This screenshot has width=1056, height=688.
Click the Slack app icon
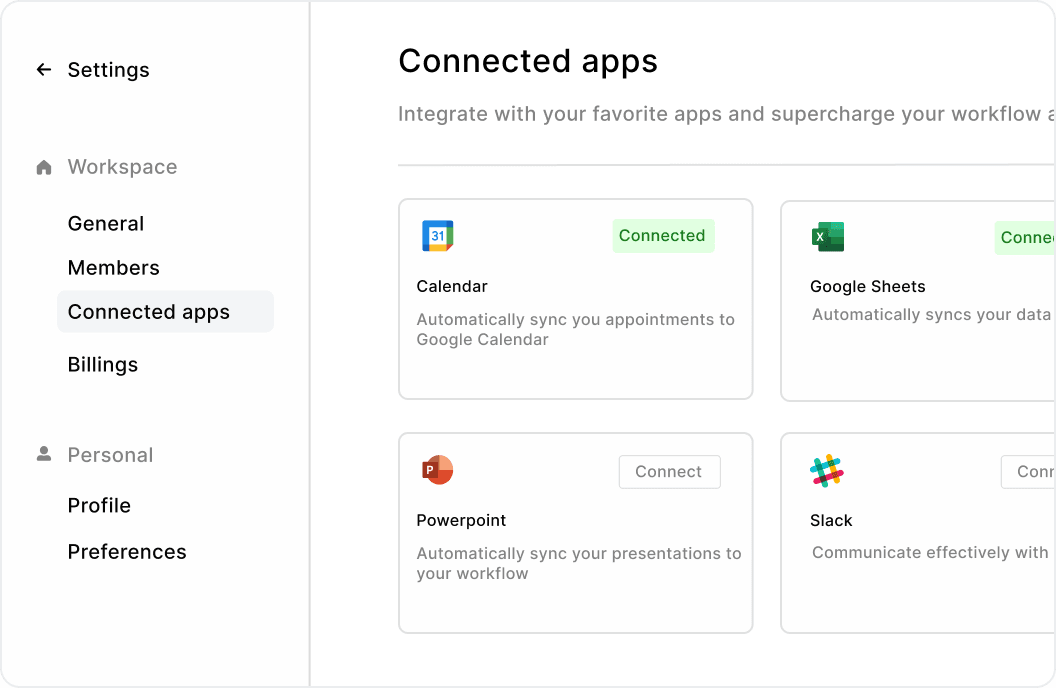pyautogui.click(x=827, y=471)
